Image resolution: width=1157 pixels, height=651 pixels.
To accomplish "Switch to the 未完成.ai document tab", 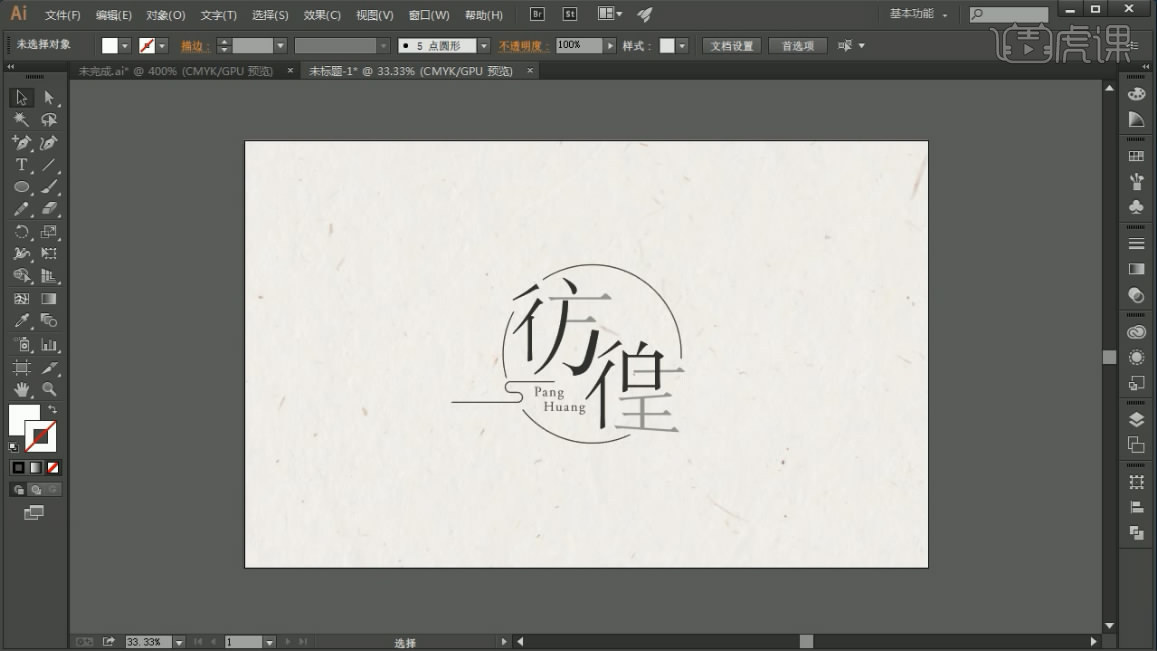I will coord(176,71).
